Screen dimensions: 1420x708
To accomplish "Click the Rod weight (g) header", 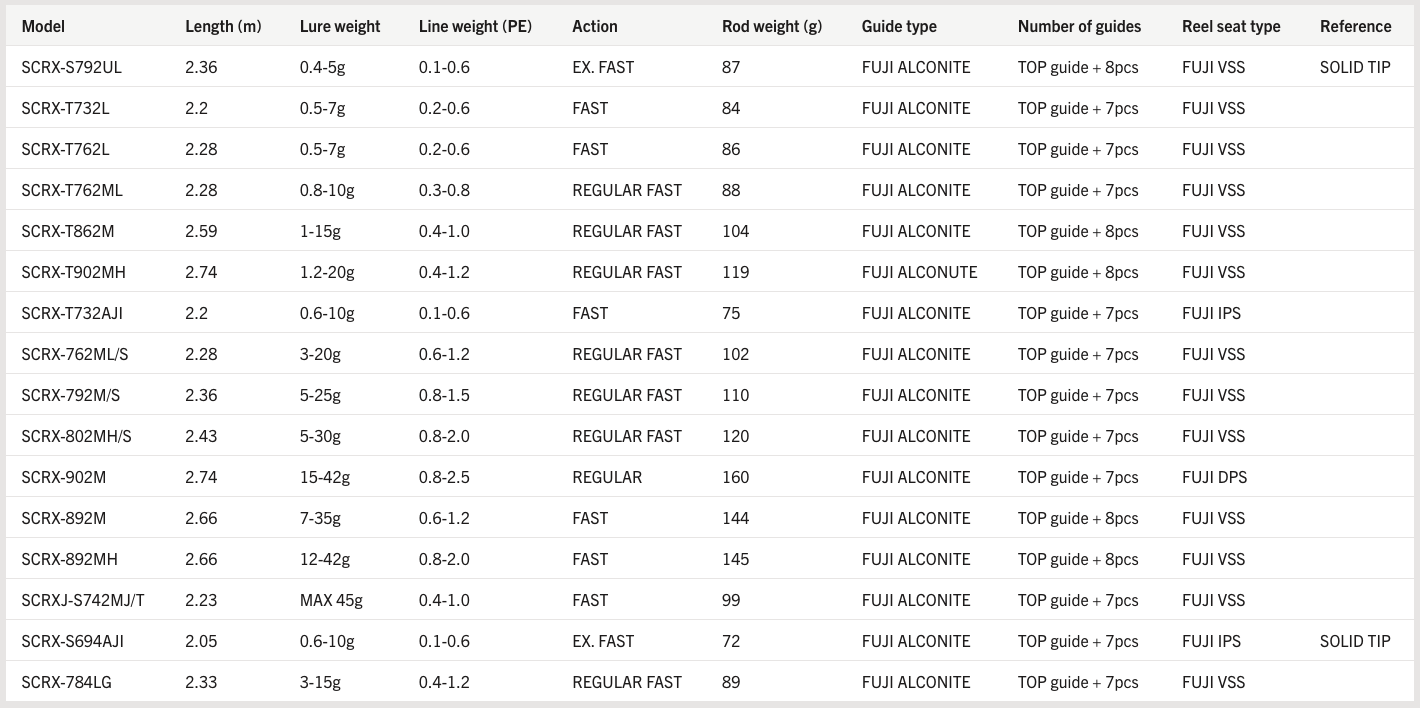I will coord(772,26).
